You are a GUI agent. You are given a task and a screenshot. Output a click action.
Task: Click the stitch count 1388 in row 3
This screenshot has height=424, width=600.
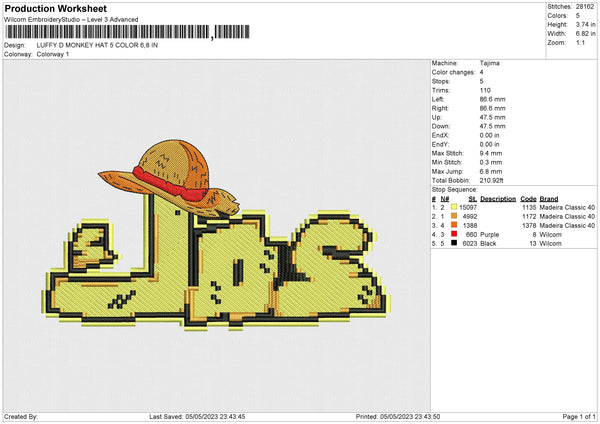tap(470, 225)
